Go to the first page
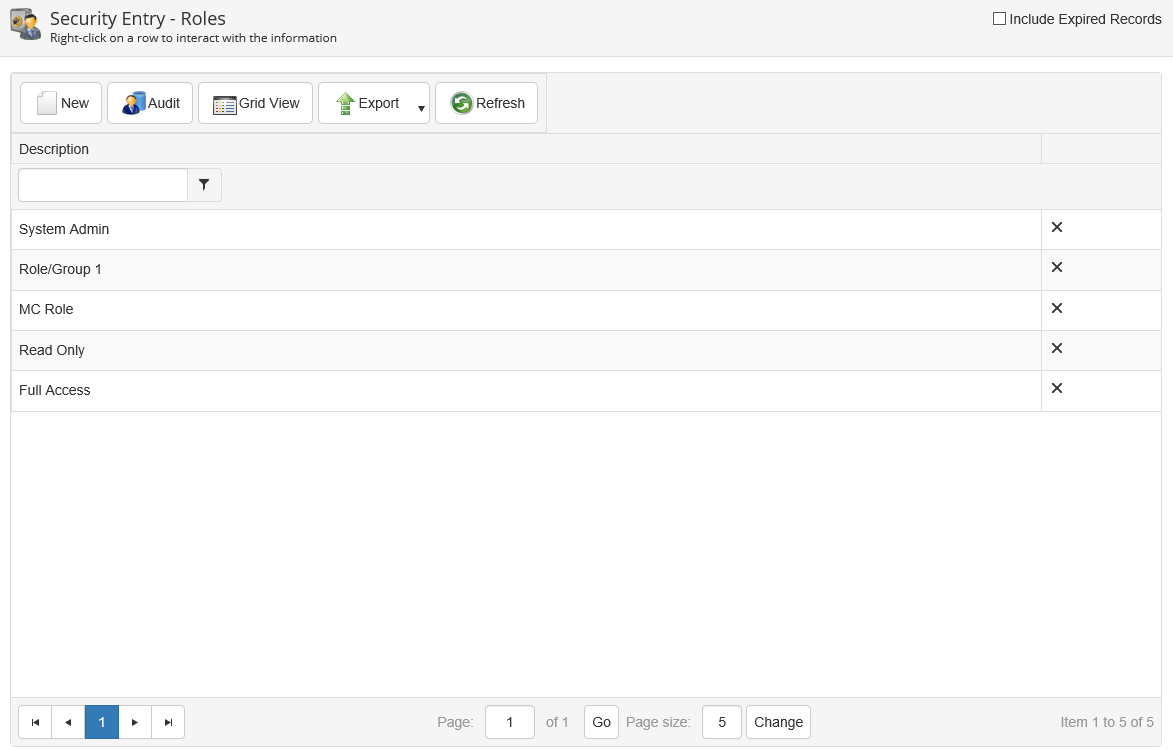This screenshot has width=1173, height=750. (x=35, y=722)
